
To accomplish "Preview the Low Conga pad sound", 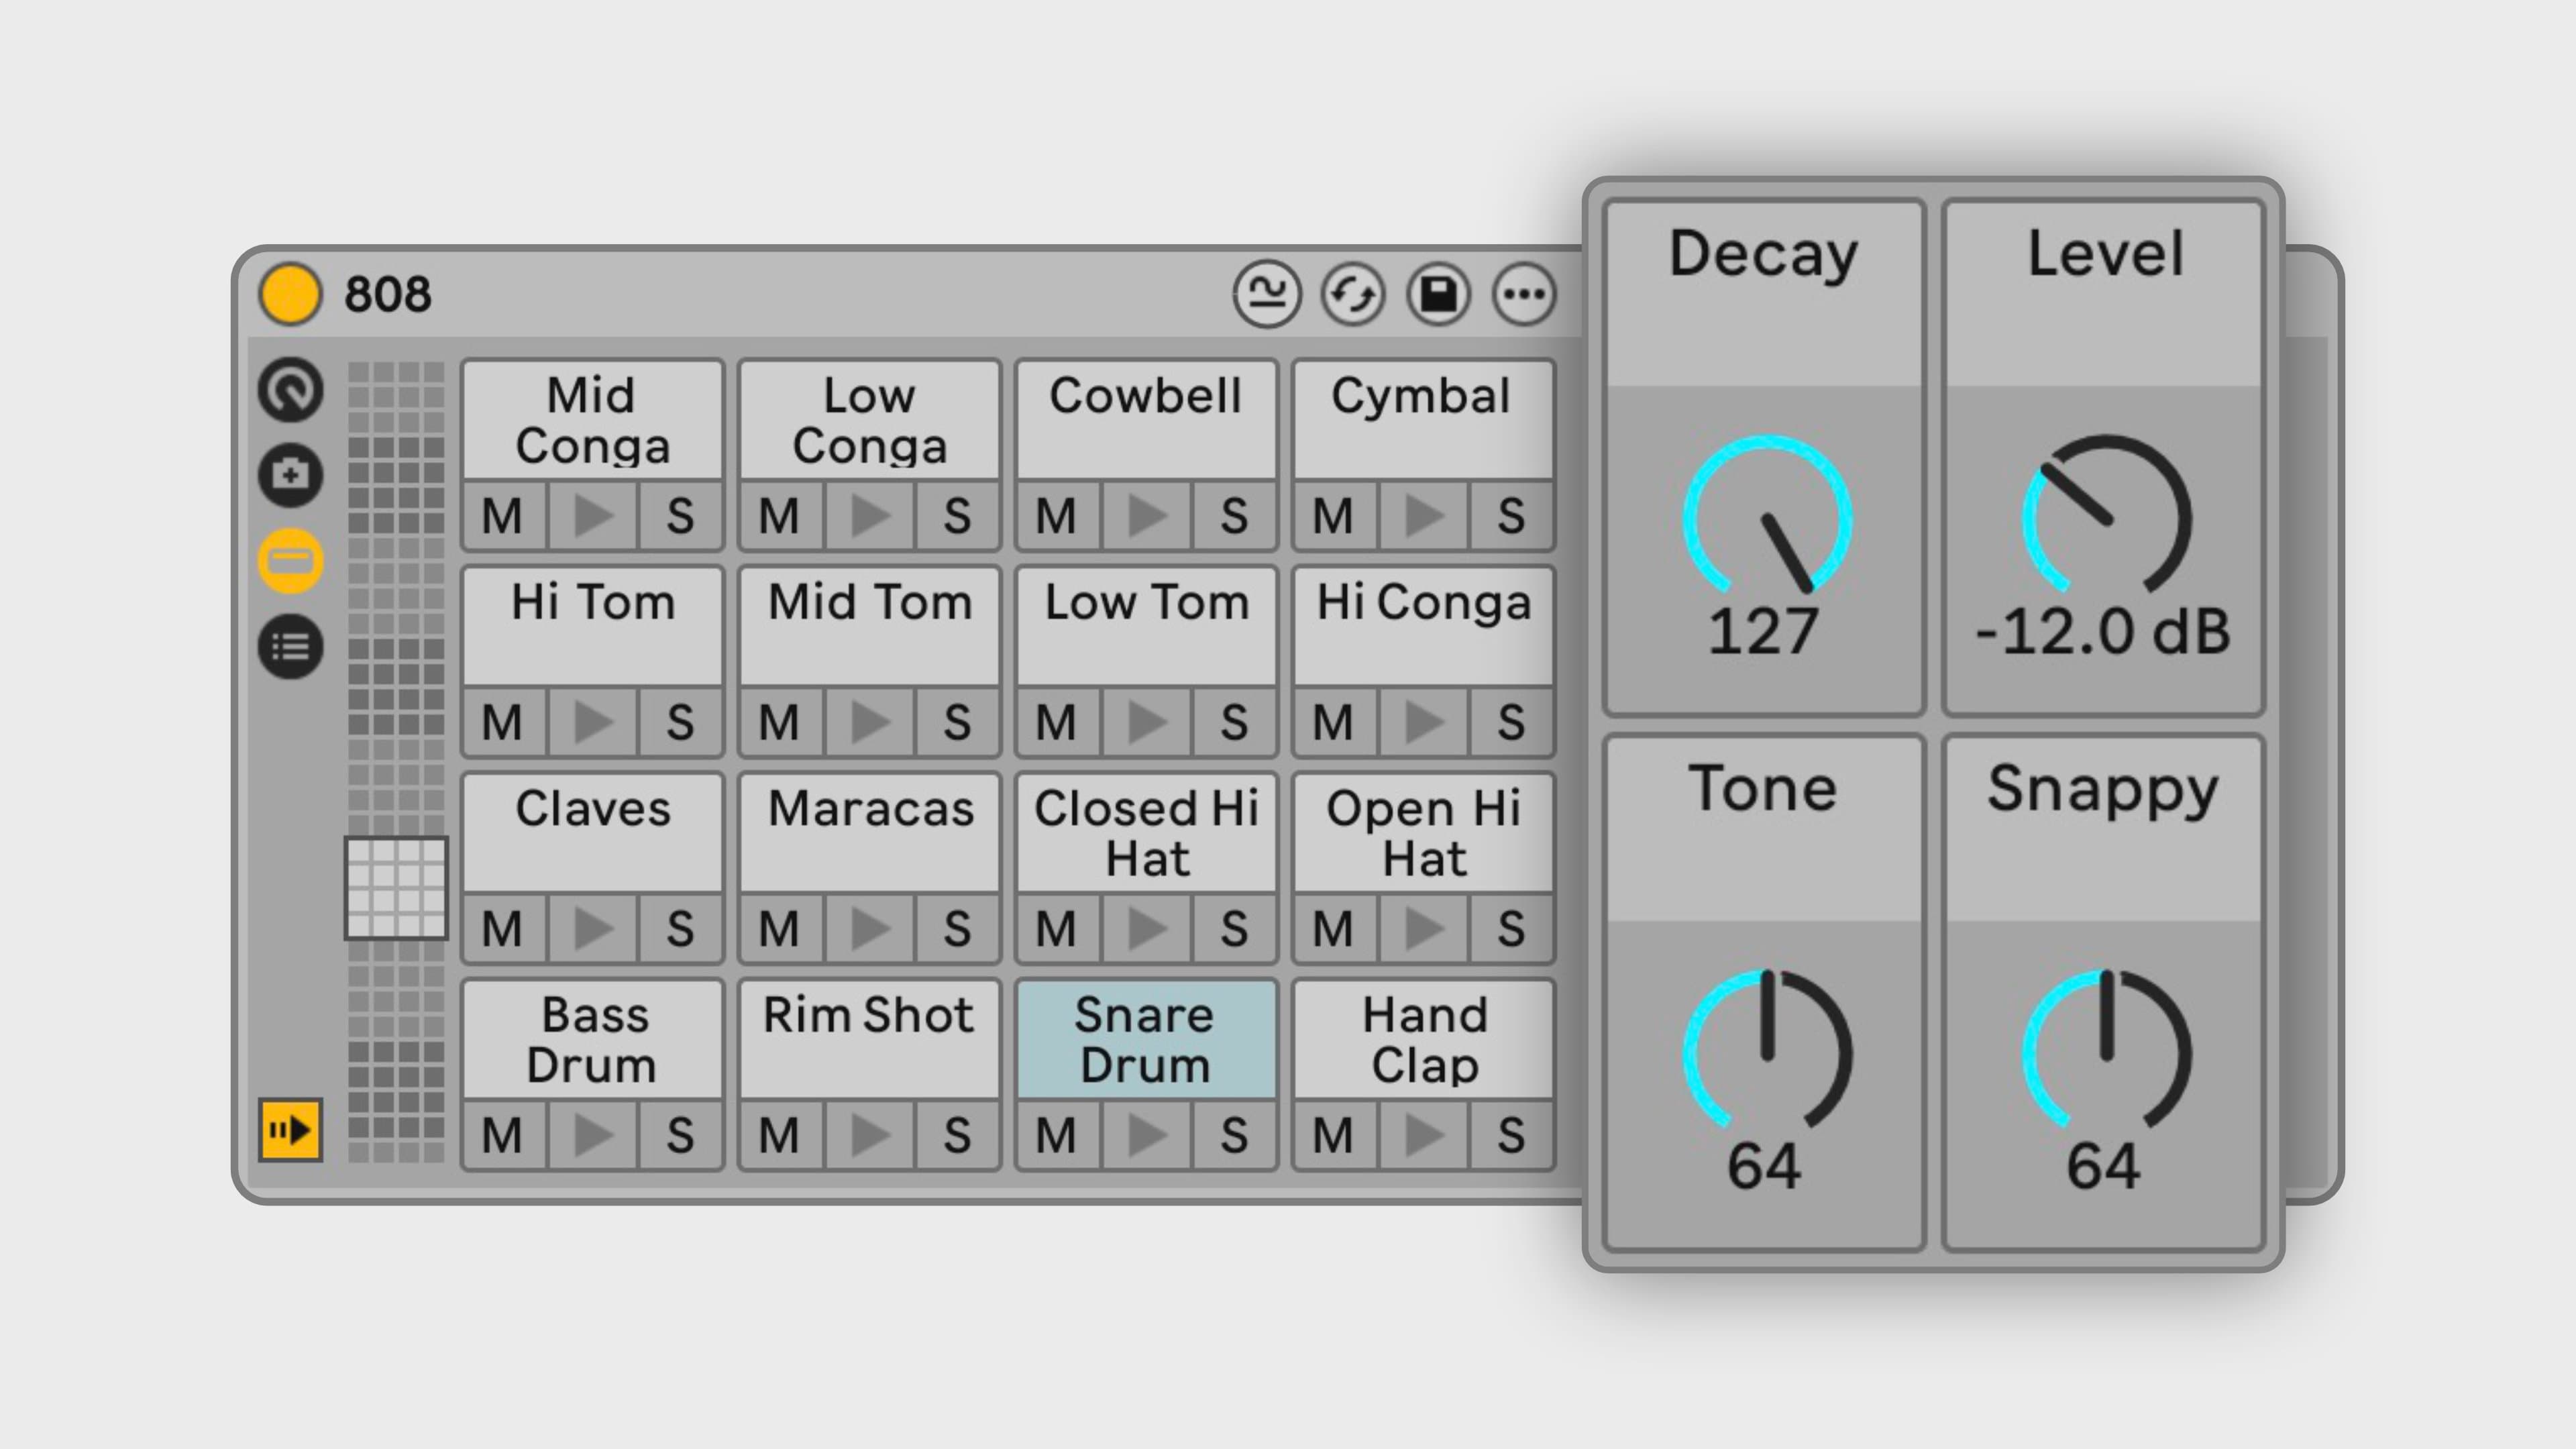I will (x=869, y=516).
